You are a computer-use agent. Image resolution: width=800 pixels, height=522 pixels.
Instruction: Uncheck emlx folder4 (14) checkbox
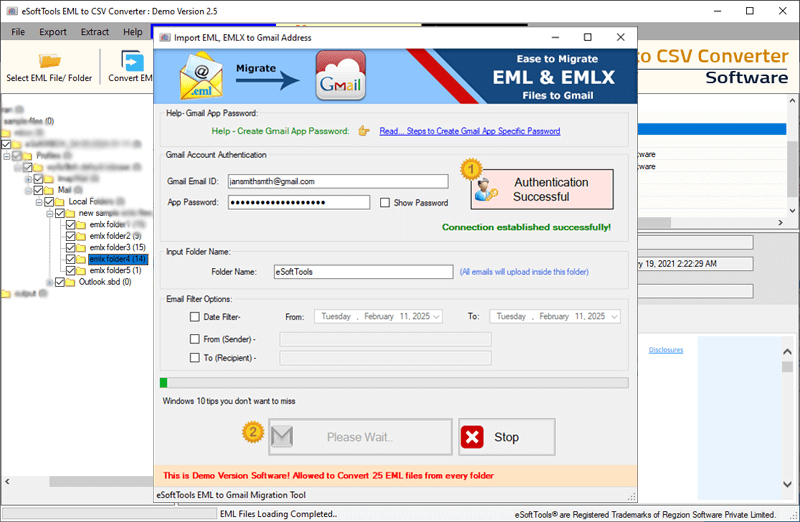click(70, 259)
